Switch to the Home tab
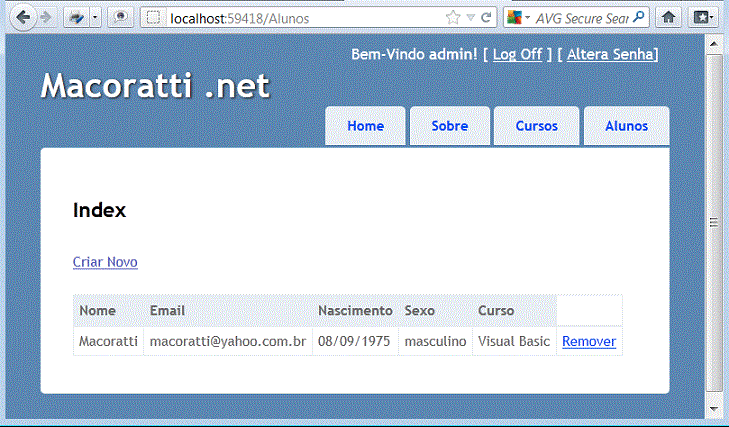729x427 pixels. 365,126
